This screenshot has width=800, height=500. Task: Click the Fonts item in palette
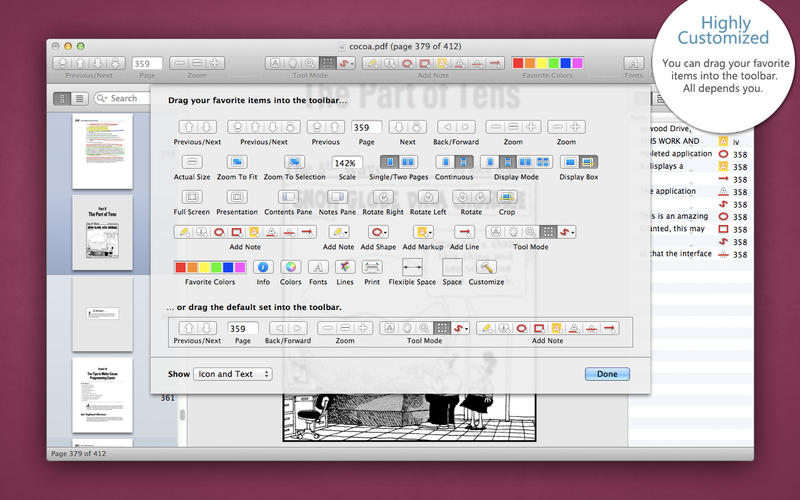pyautogui.click(x=318, y=267)
